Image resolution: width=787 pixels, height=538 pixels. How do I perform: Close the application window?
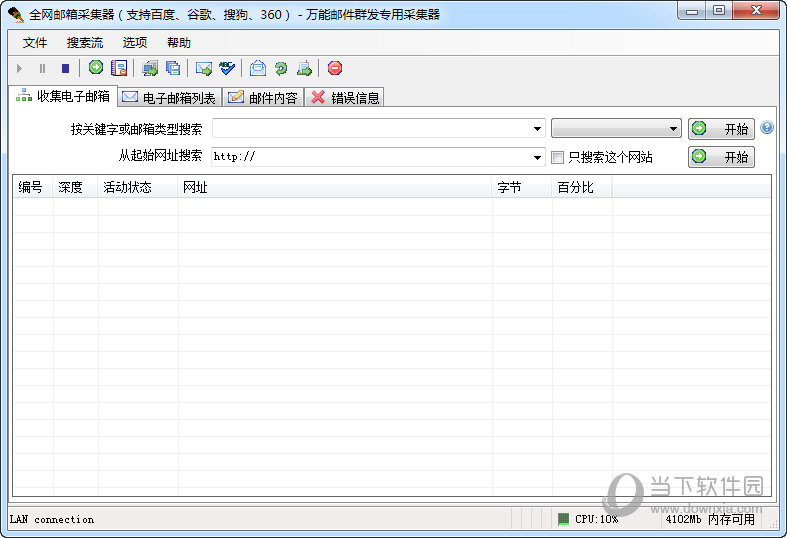(x=756, y=11)
